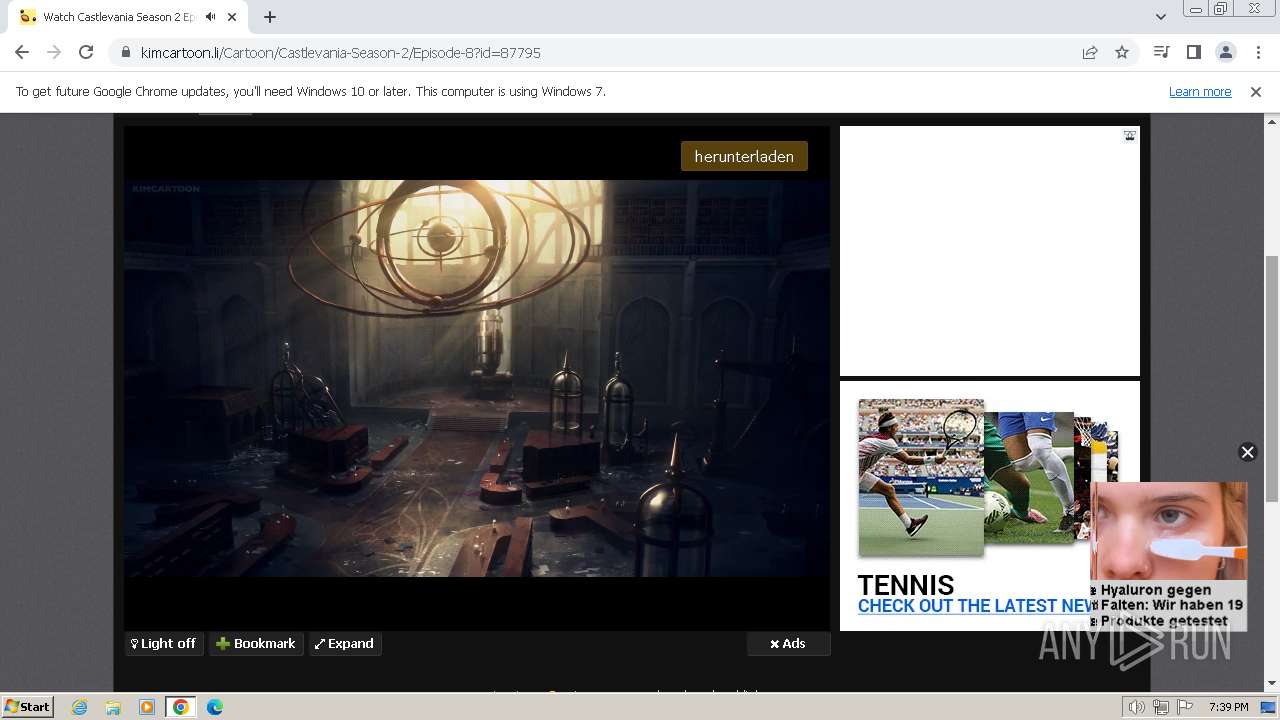This screenshot has height=720, width=1280.
Task: Open Microsoft Edge from taskbar
Action: (215, 707)
